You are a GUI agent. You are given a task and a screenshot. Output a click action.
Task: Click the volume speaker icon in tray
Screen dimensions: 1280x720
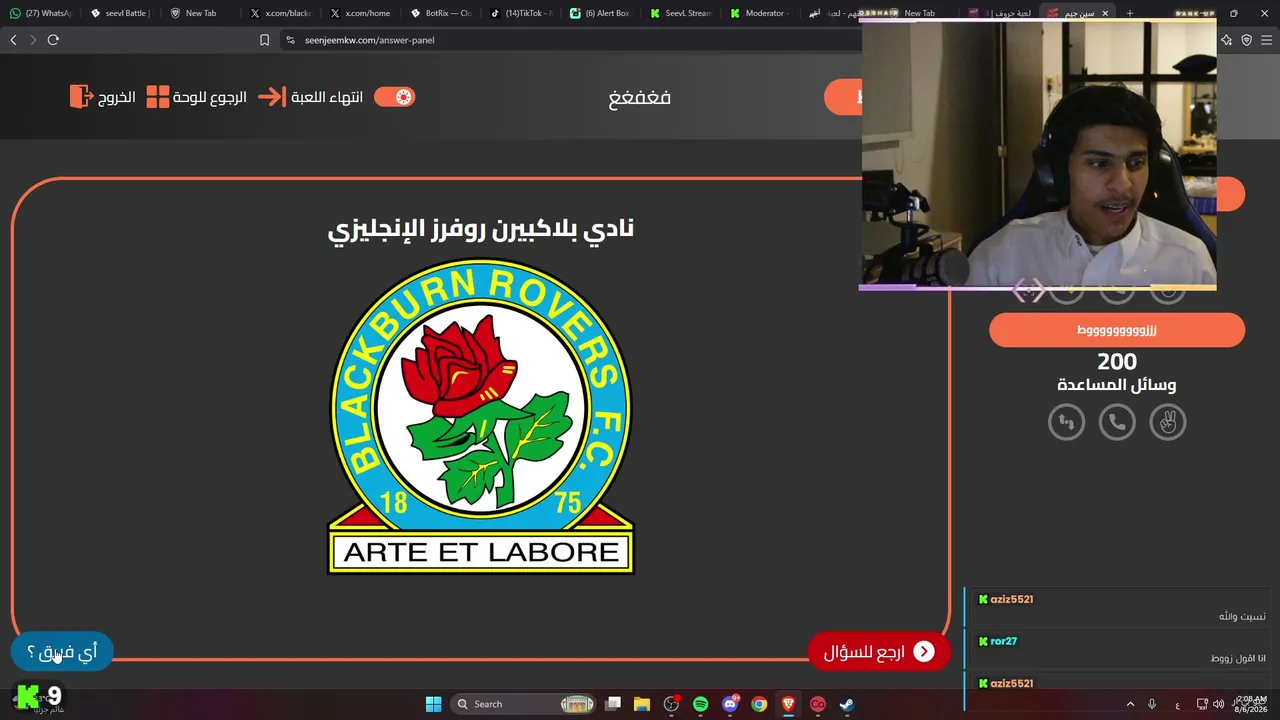1218,704
